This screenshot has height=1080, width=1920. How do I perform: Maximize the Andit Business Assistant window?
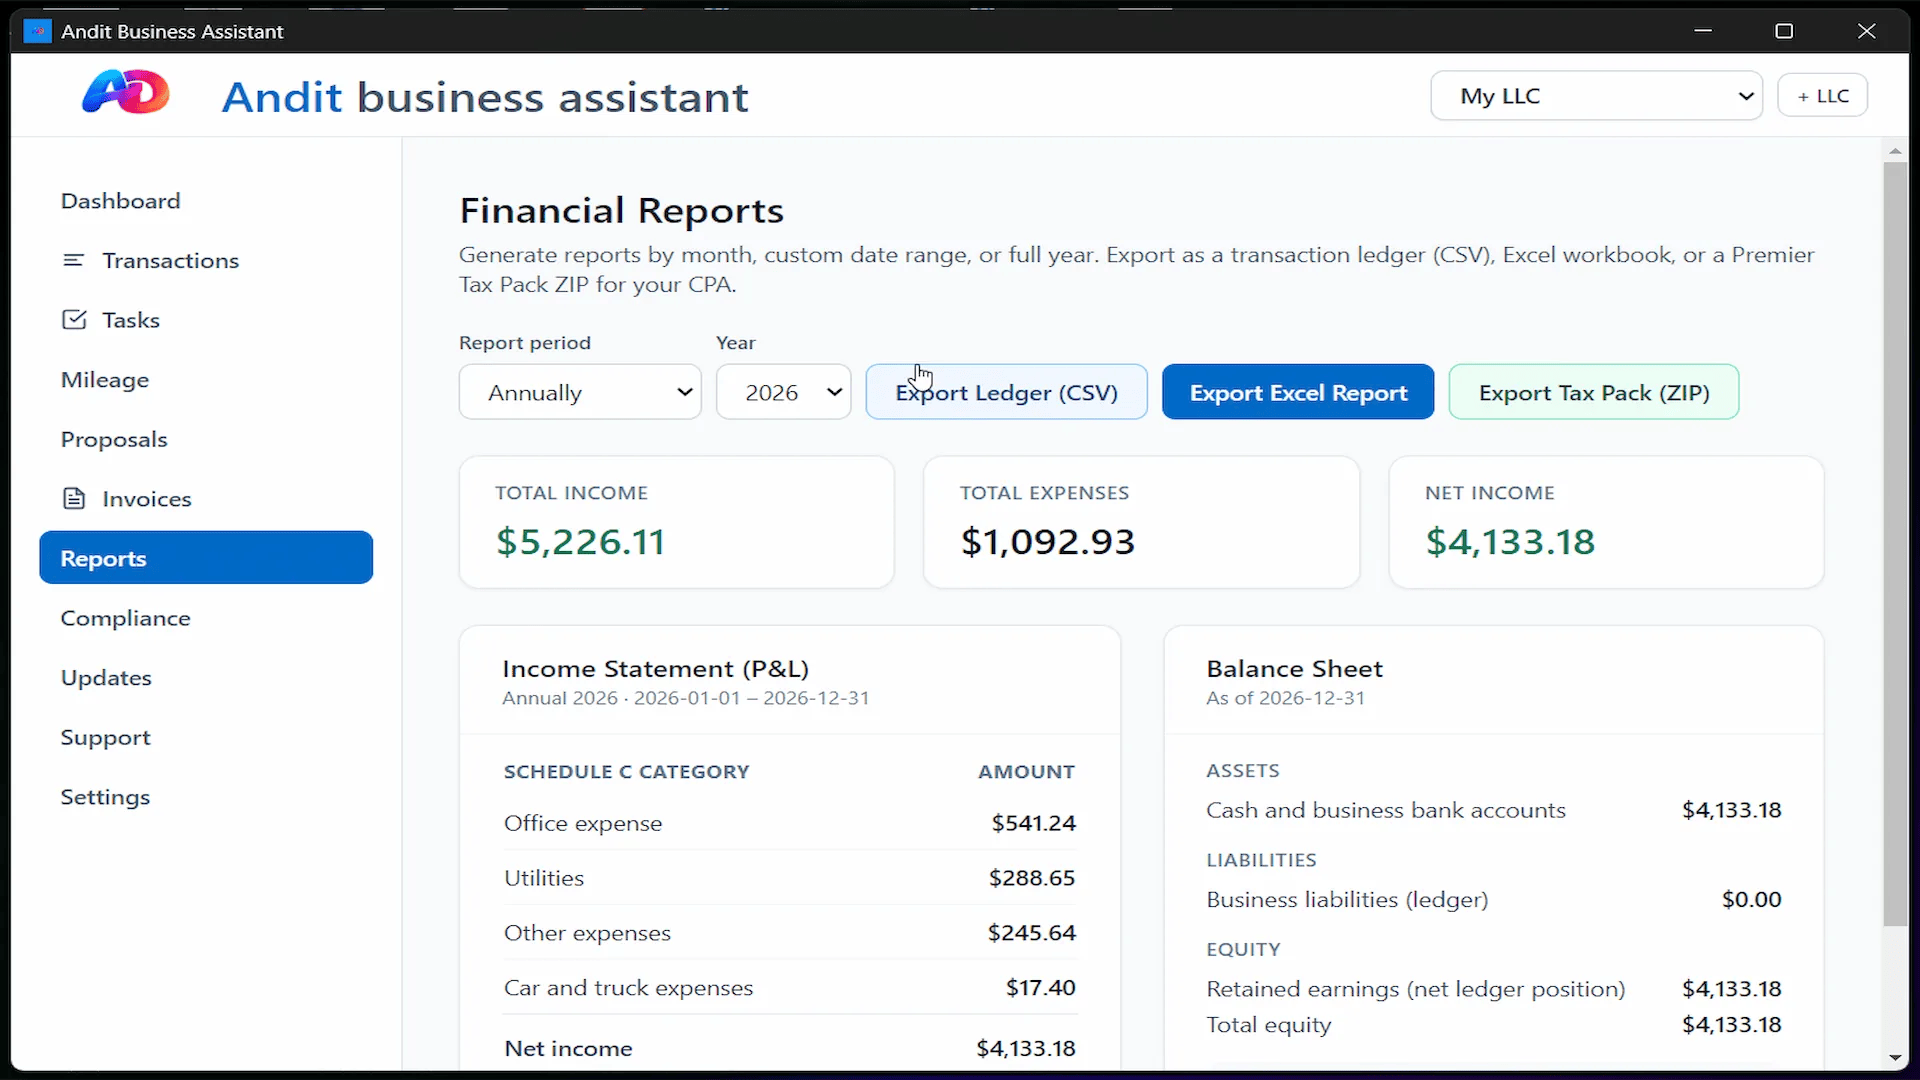pos(1784,31)
